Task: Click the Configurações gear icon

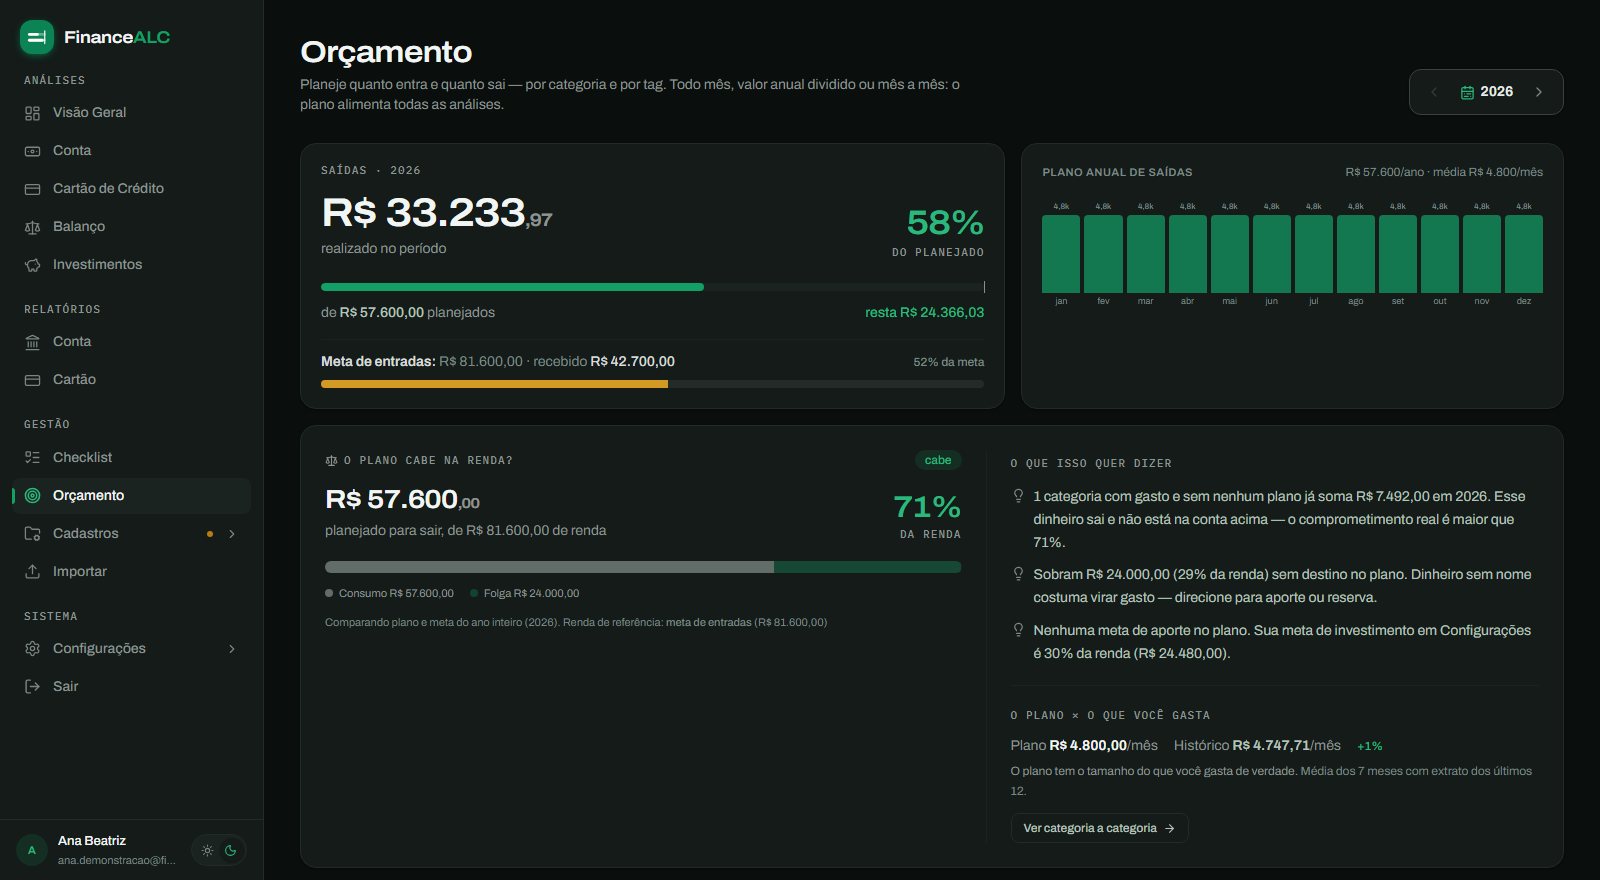Action: coord(32,649)
